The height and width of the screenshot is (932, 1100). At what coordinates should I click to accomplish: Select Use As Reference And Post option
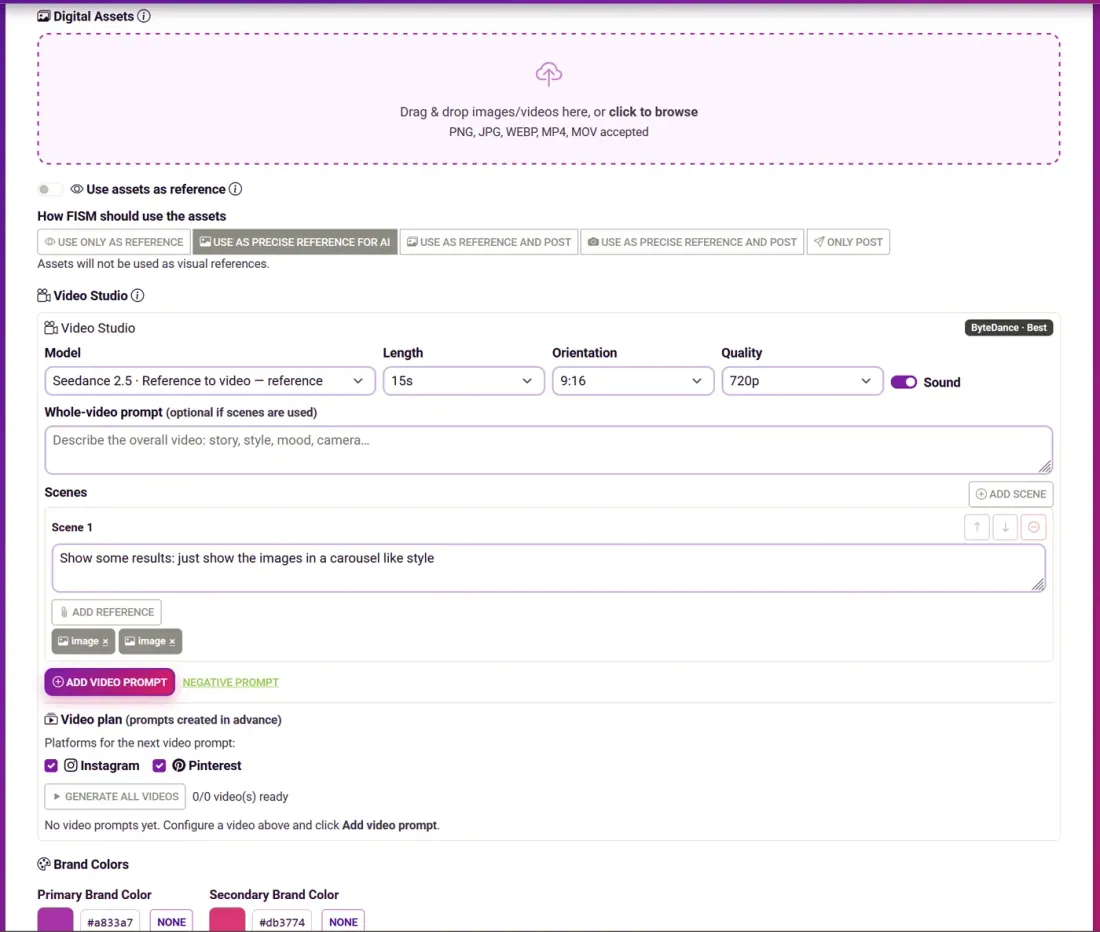tap(489, 242)
